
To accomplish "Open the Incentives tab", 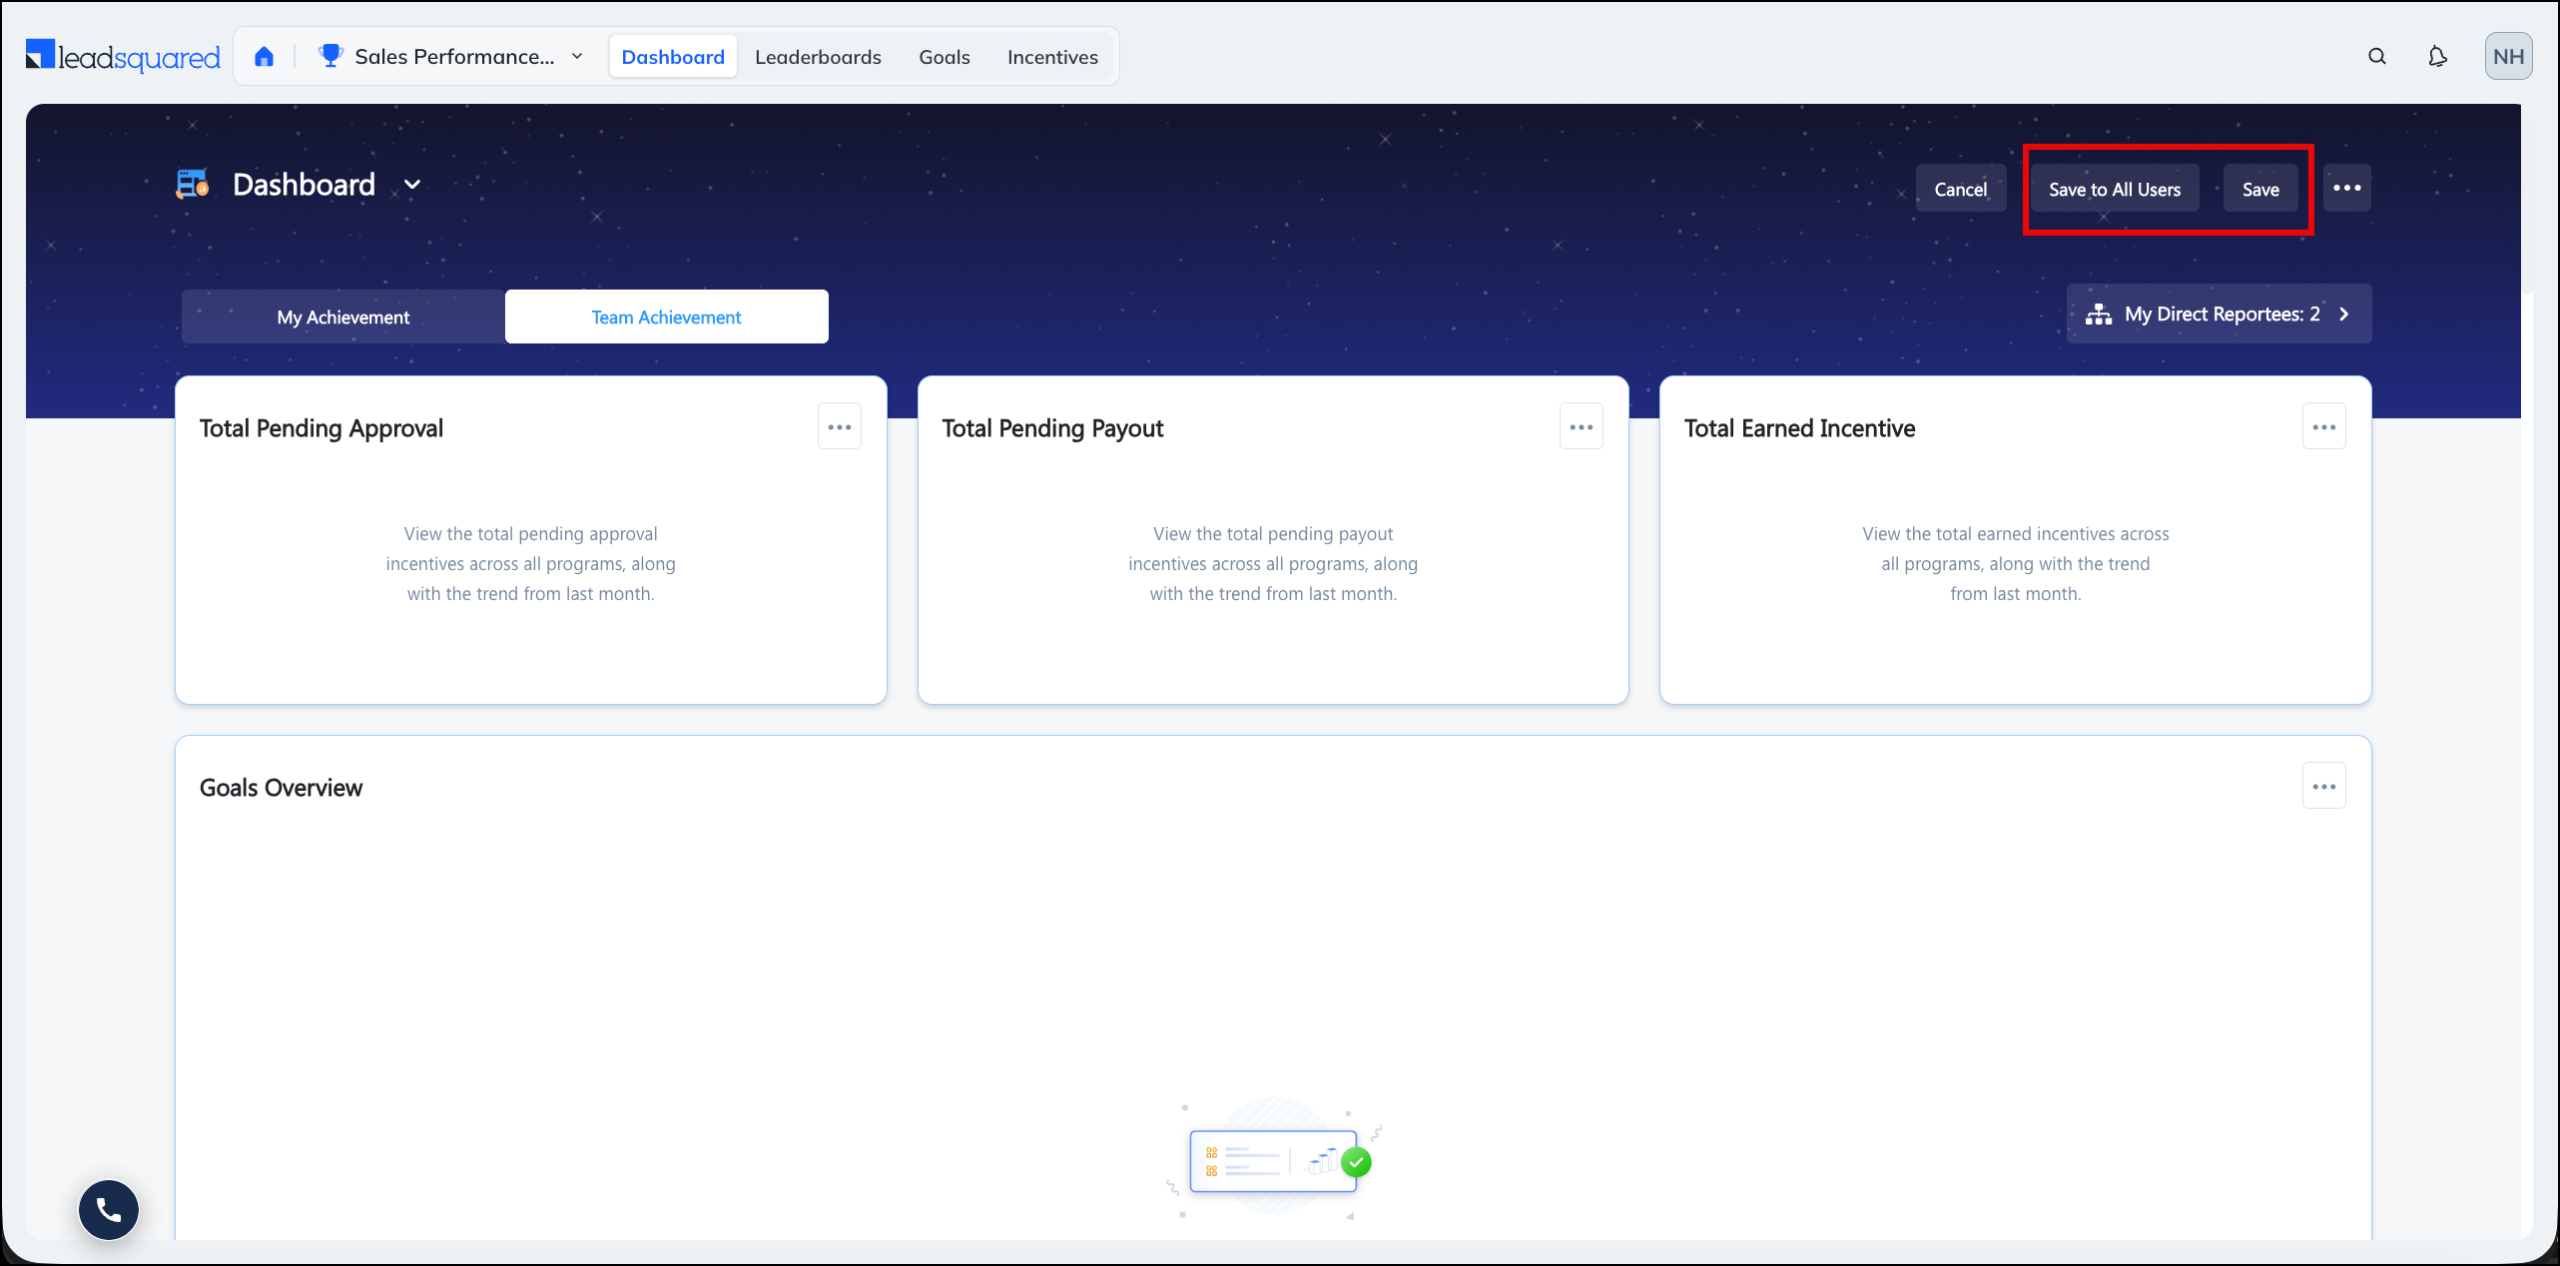I will coord(1052,57).
